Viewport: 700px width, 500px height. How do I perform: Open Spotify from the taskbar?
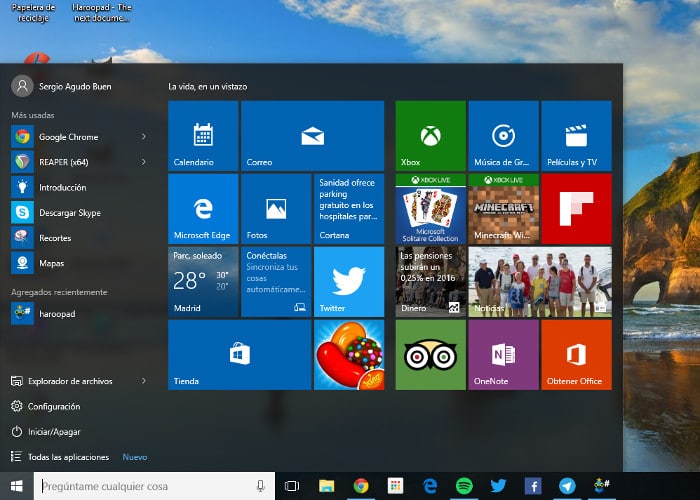click(x=464, y=486)
